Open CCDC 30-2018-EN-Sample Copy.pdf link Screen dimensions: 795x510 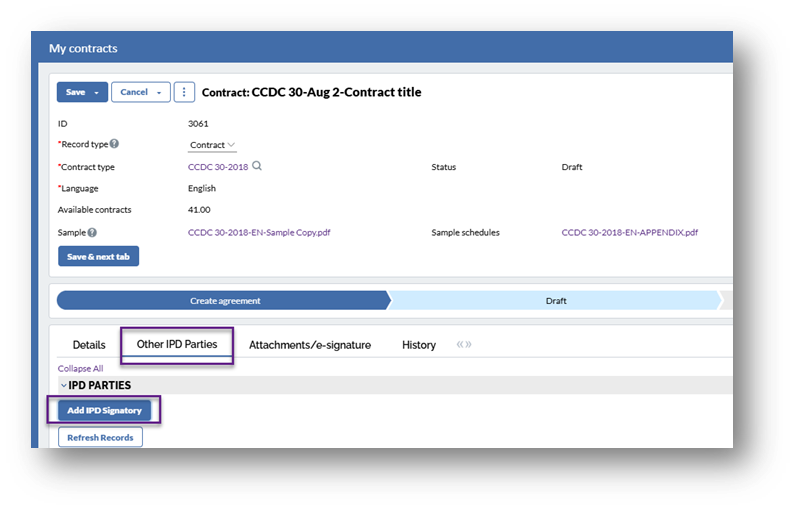(259, 232)
